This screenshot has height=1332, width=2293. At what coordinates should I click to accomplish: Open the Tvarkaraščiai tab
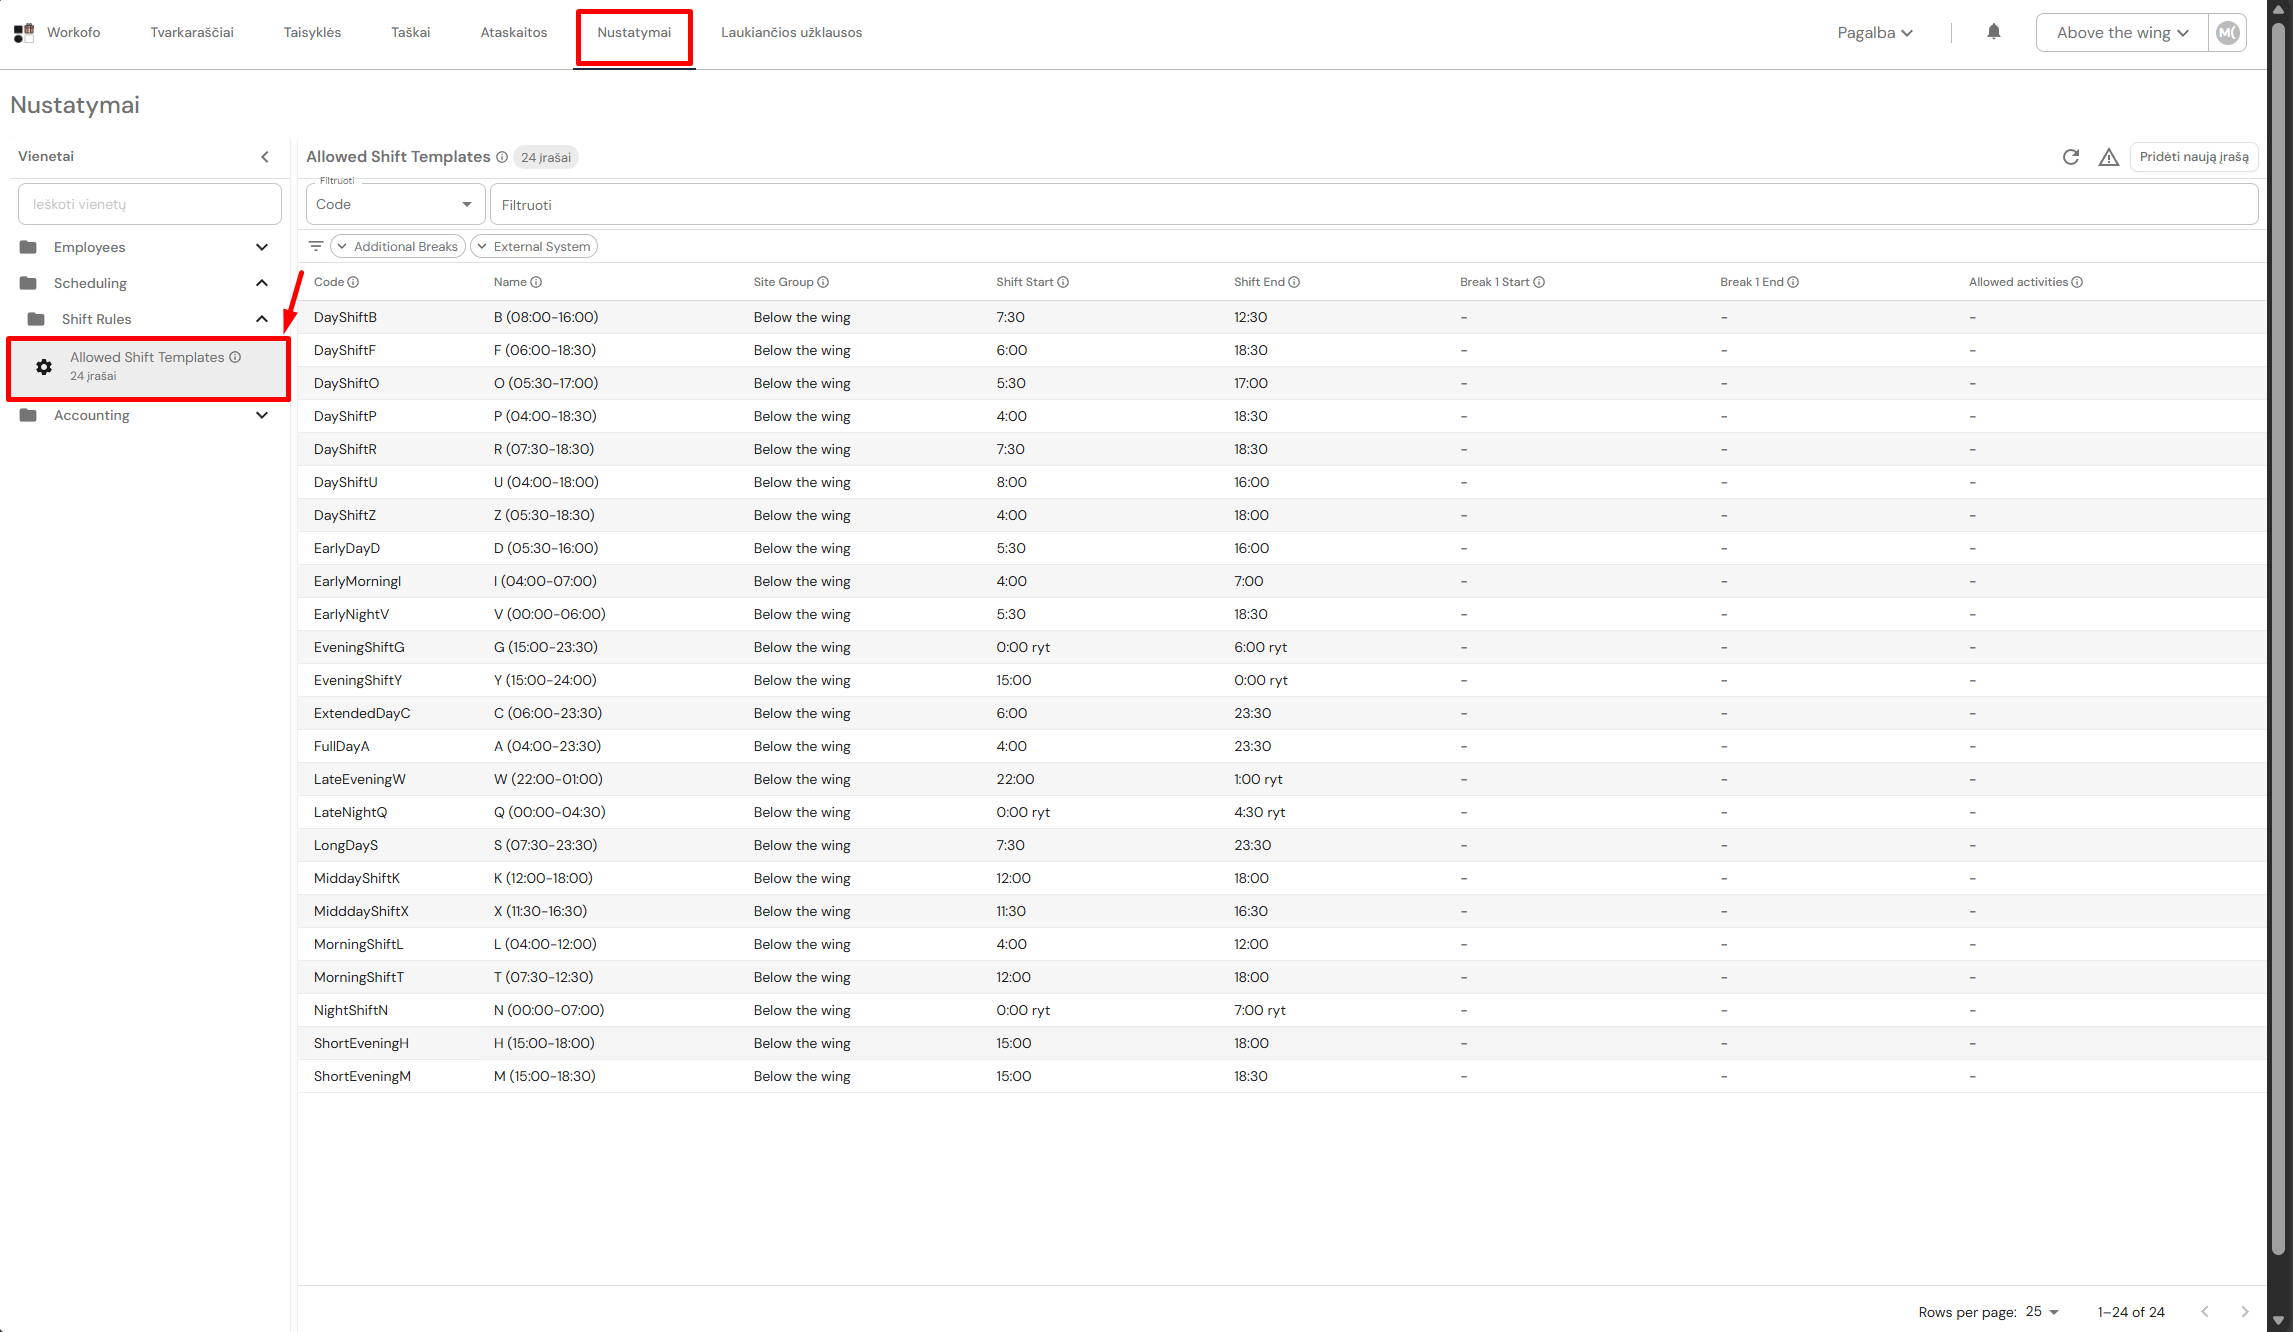tap(192, 33)
